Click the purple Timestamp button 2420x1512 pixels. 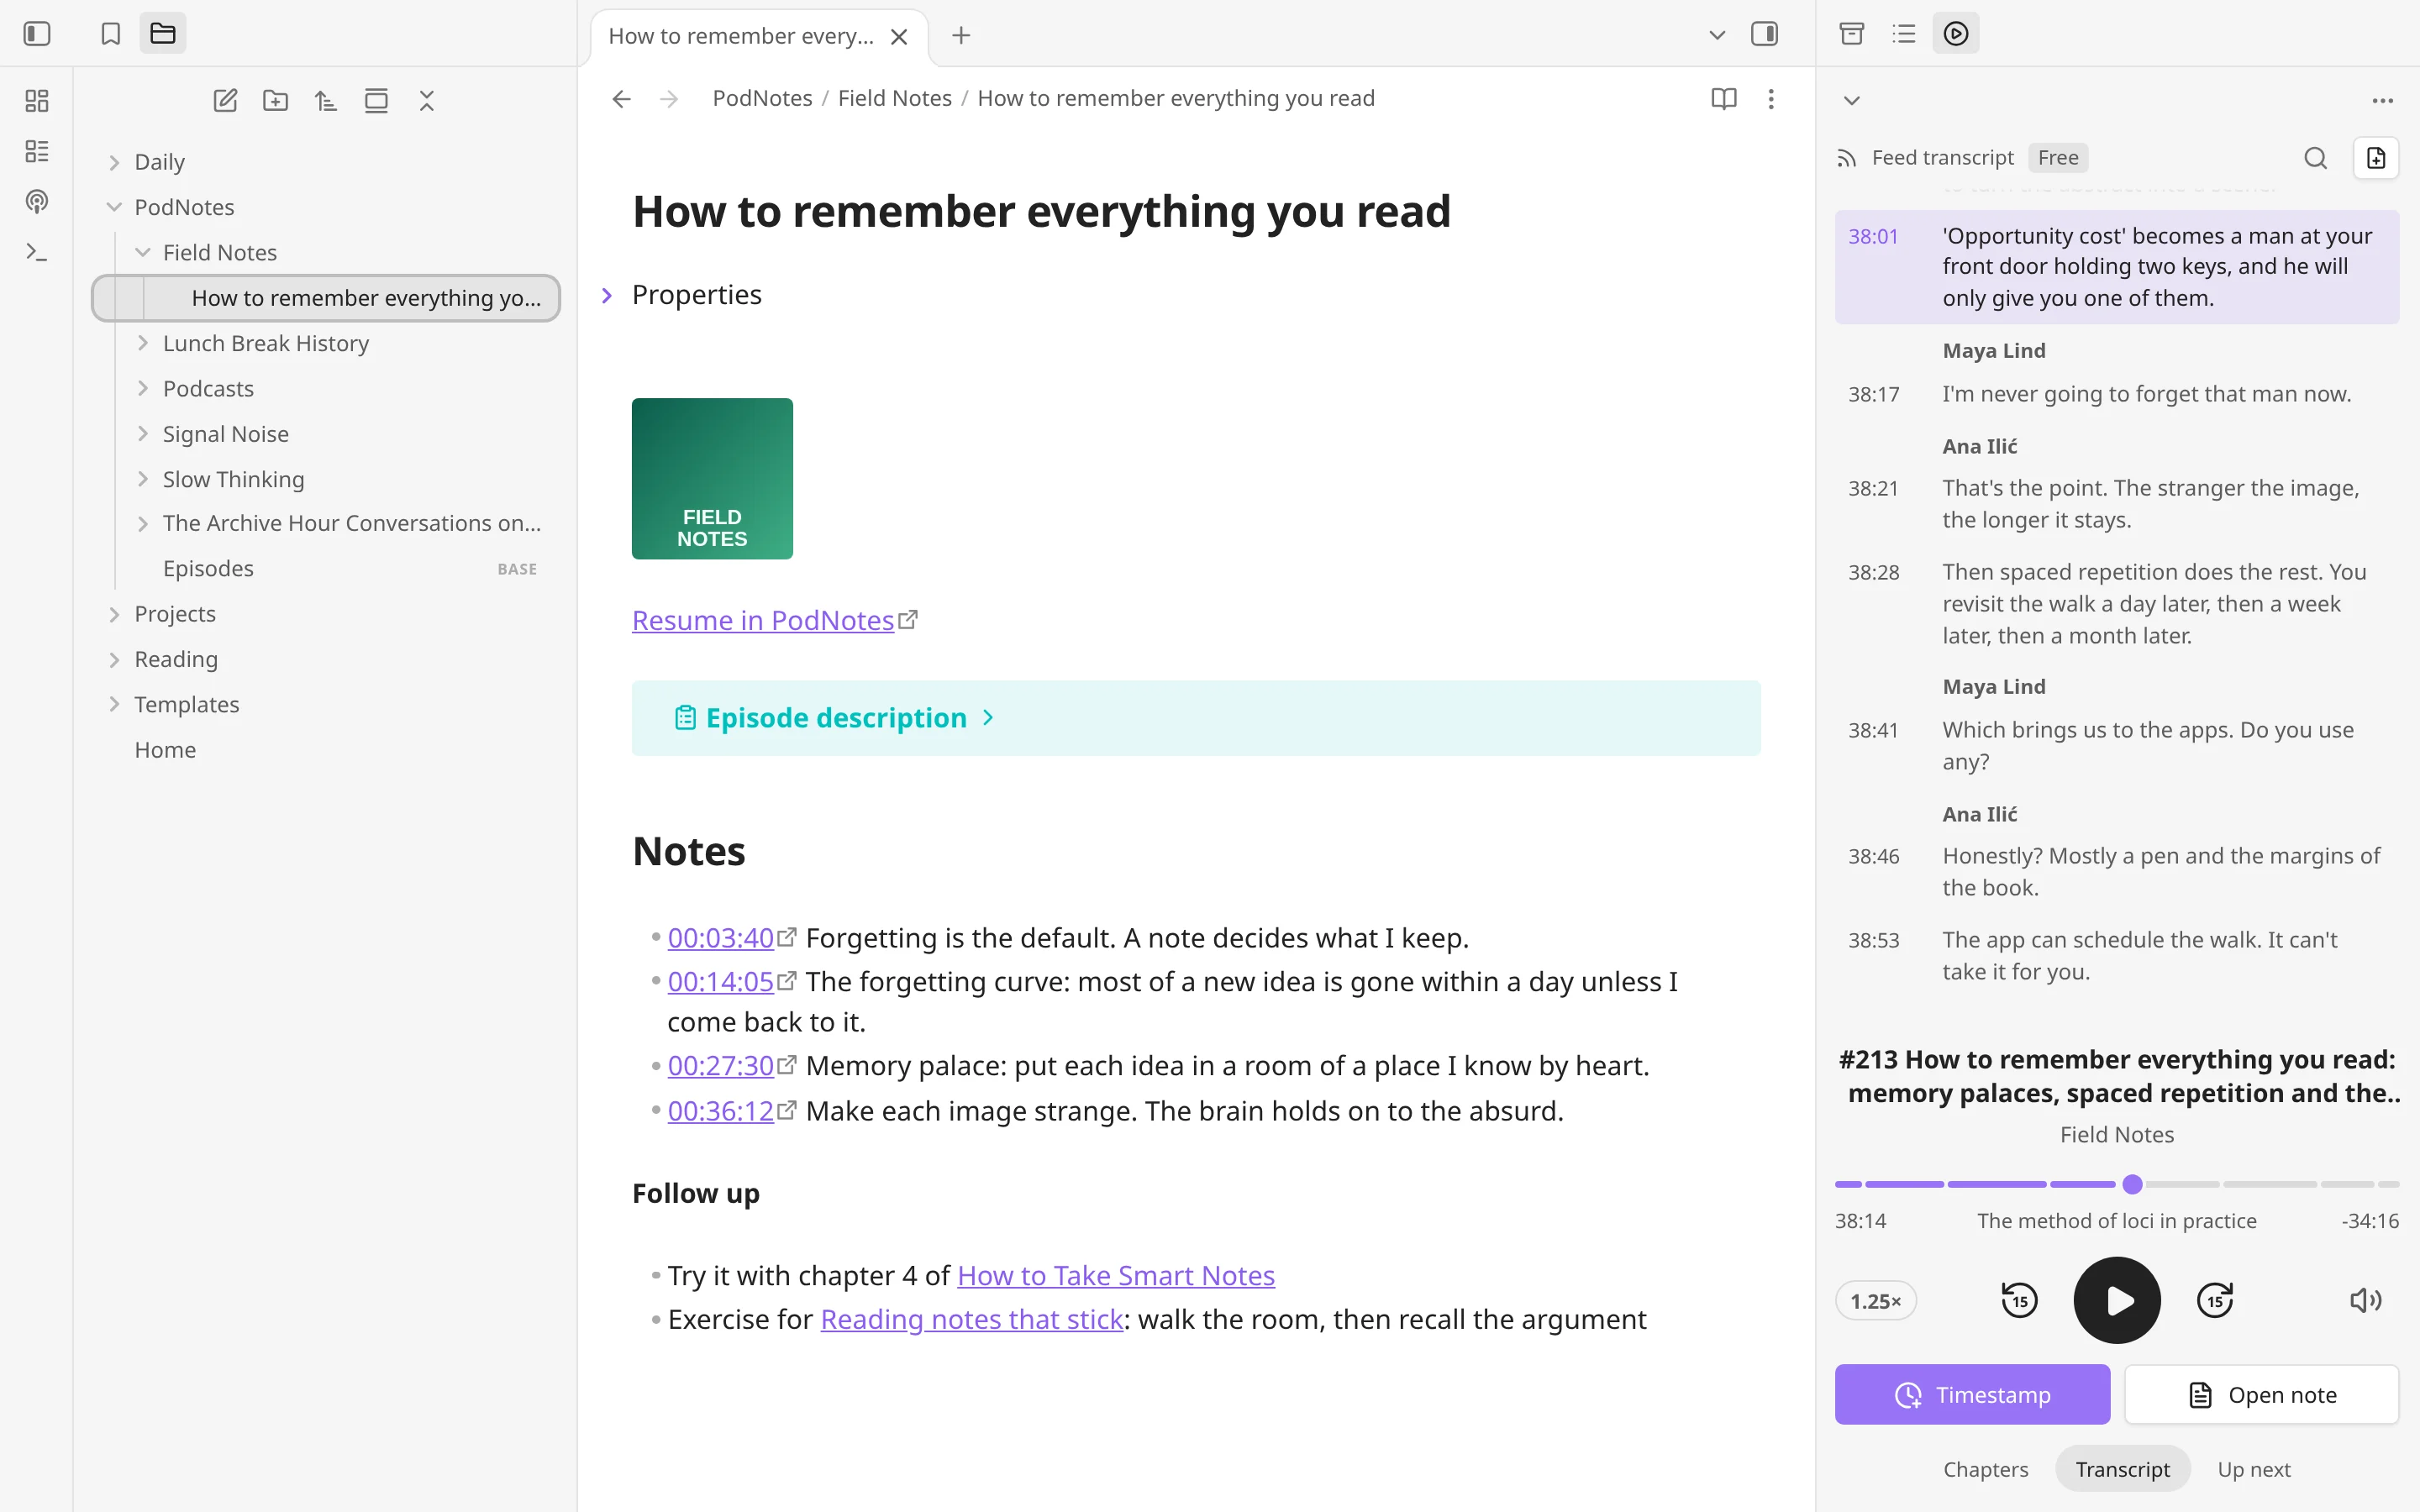(1972, 1394)
